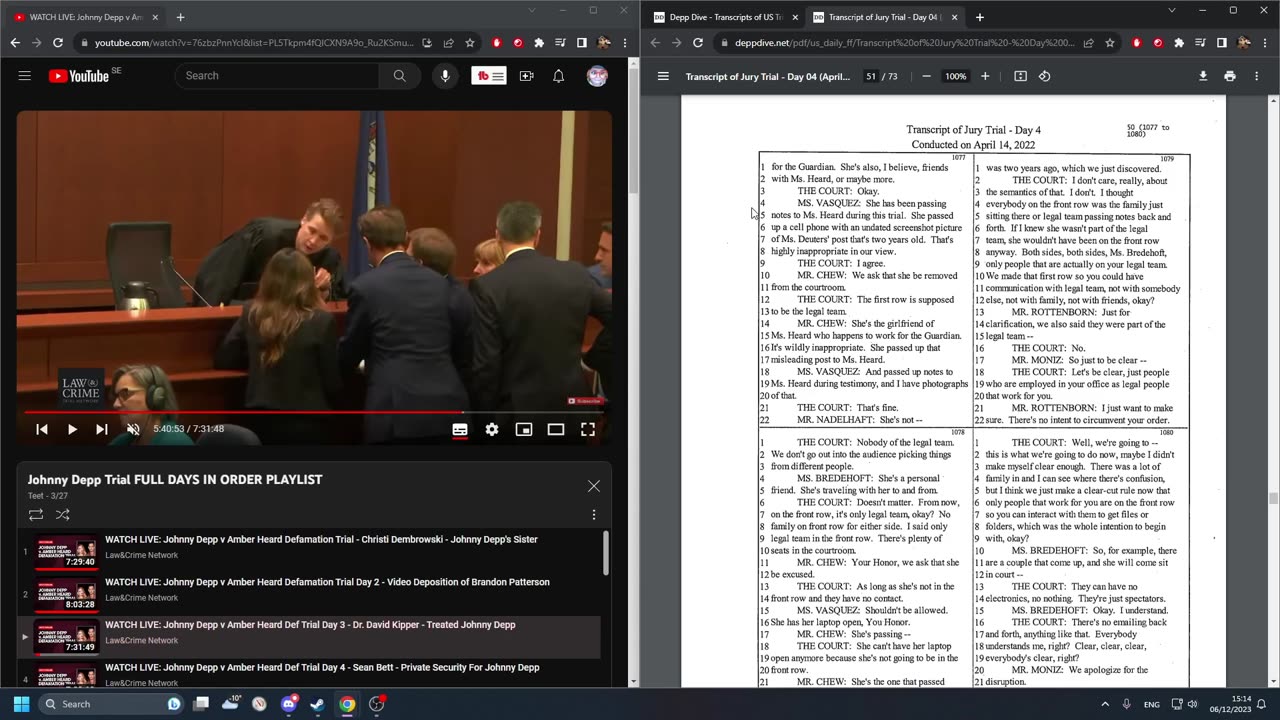Rotate the PDF counterclockwise
1280x720 pixels.
point(1044,76)
